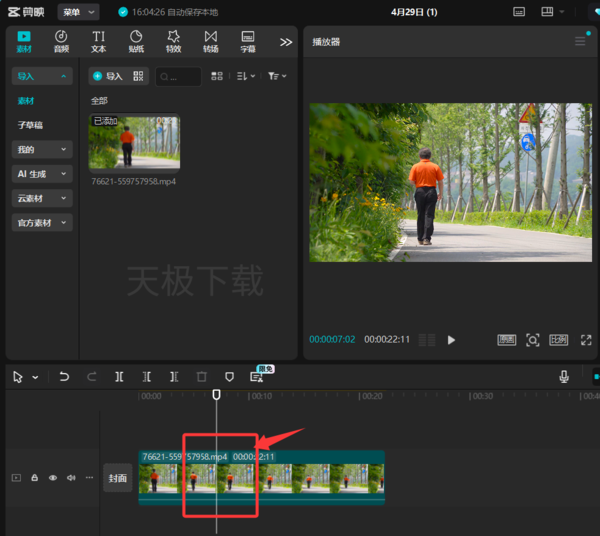This screenshot has width=600, height=536.
Task: Click the microphone record voiceover icon
Action: click(564, 377)
